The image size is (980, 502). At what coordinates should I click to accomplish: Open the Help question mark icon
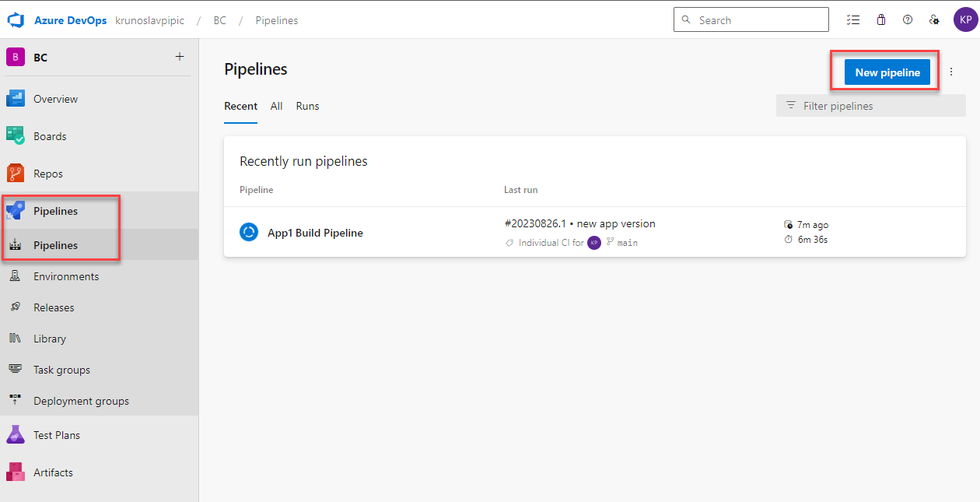[x=908, y=20]
